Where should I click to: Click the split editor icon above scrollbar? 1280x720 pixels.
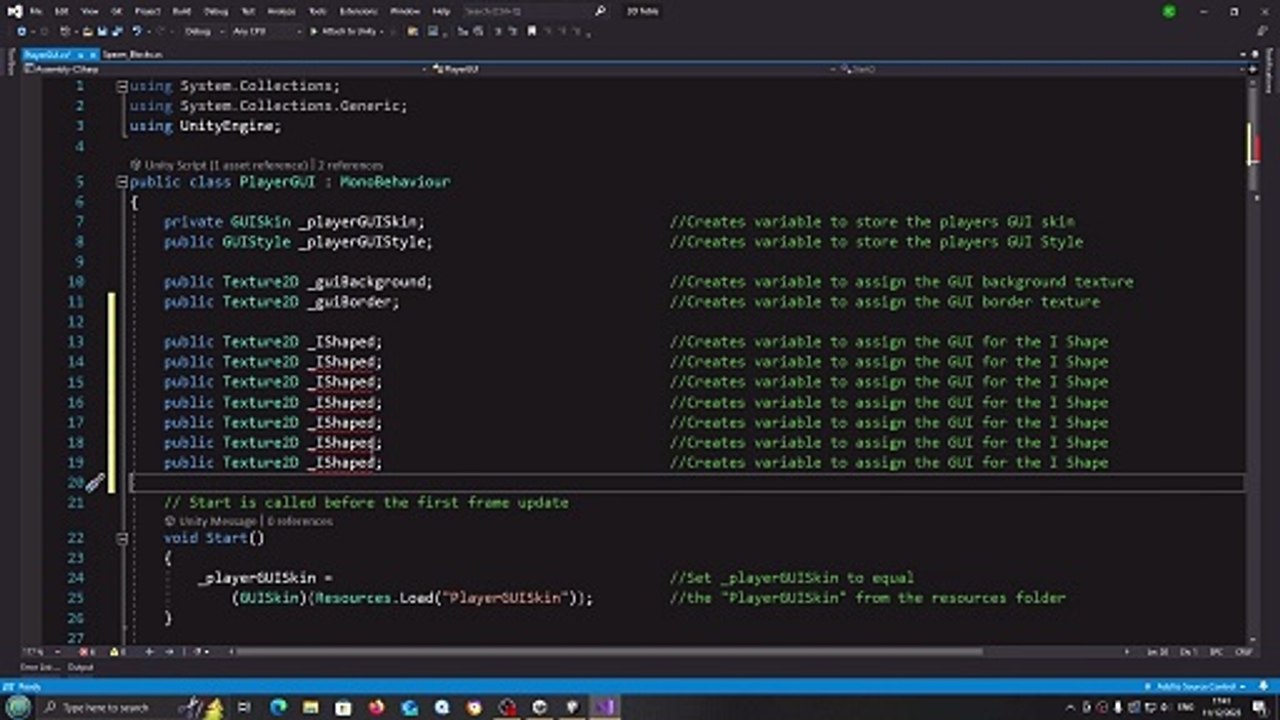(1252, 70)
